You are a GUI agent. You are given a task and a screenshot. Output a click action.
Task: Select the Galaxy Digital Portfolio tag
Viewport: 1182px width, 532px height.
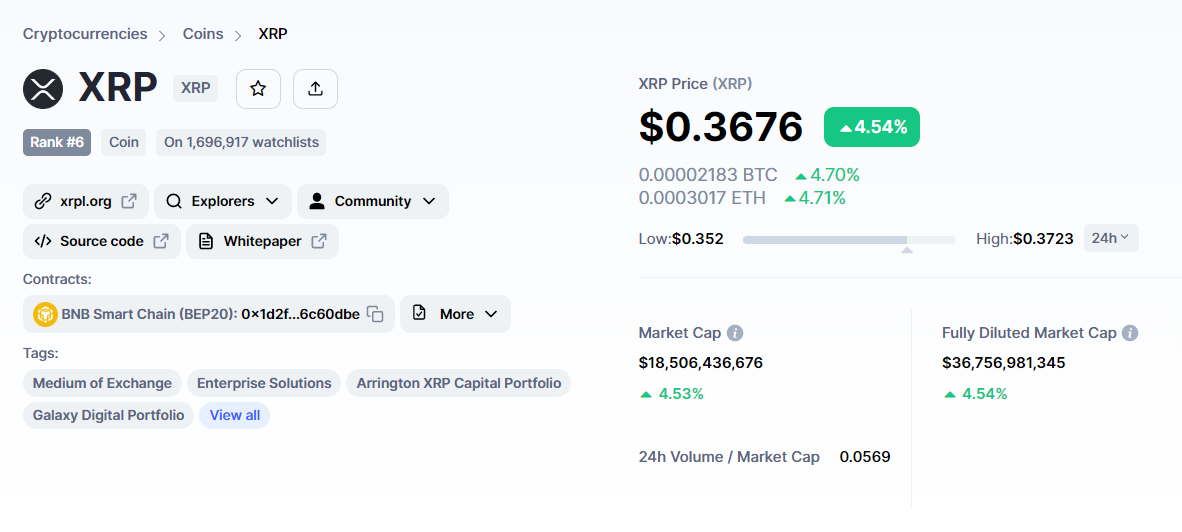tap(108, 415)
